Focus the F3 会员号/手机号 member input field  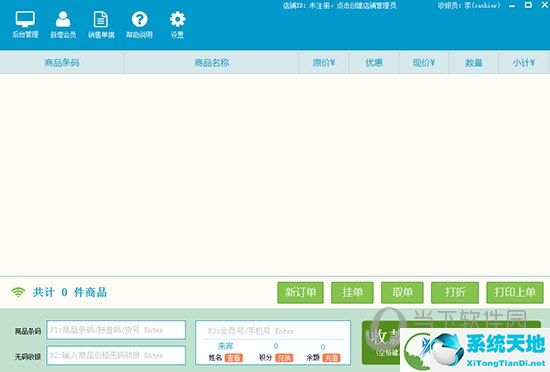tap(273, 331)
